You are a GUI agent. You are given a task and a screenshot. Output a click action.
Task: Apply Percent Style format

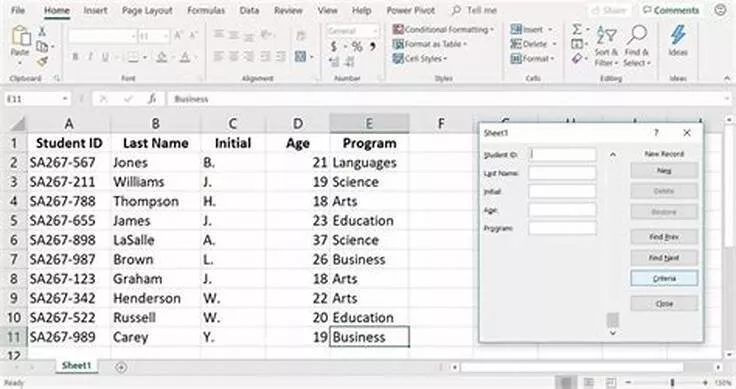pyautogui.click(x=357, y=46)
